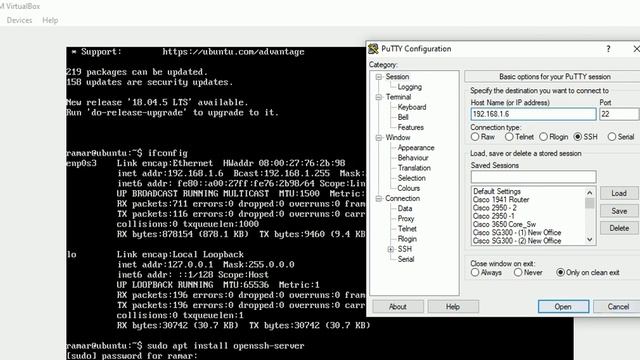
Task: Open the Translation category
Action: (414, 168)
